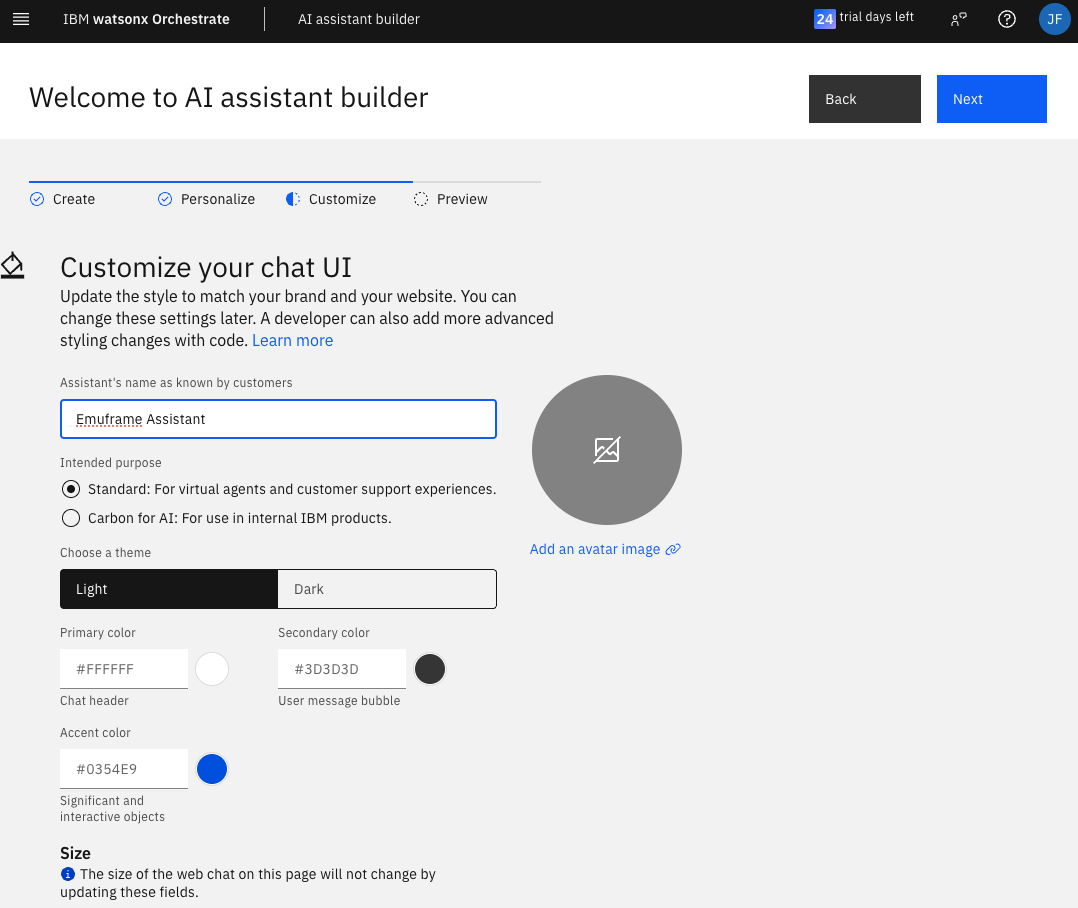Click the 24 trial days badge
The image size is (1078, 908).
(824, 19)
